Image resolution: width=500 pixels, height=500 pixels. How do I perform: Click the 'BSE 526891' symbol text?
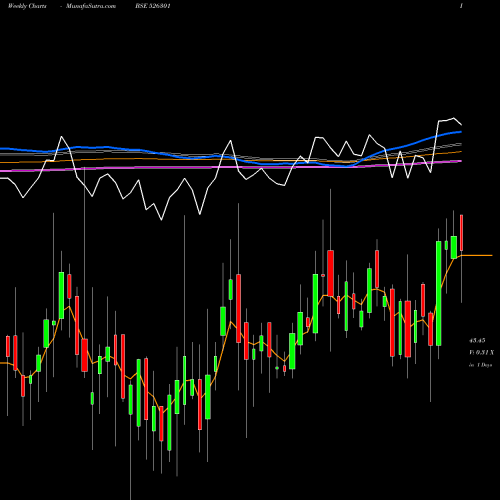pos(153,6)
